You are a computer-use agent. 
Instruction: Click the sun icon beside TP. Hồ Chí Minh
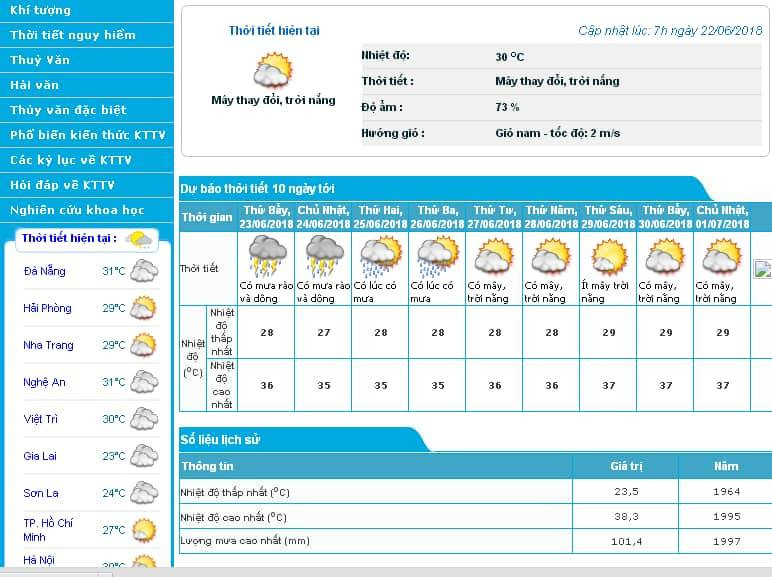tap(144, 530)
